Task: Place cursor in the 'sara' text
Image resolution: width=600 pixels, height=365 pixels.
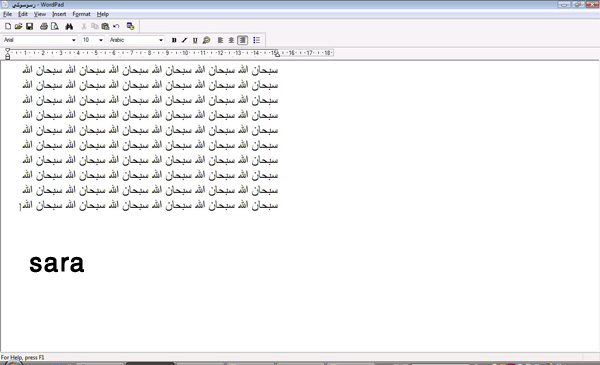Action: (x=57, y=263)
